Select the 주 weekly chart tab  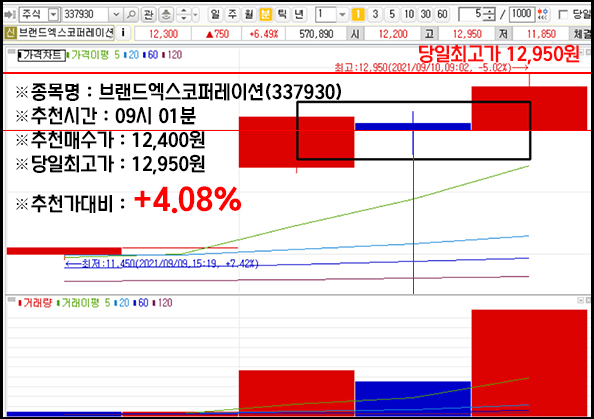click(232, 15)
